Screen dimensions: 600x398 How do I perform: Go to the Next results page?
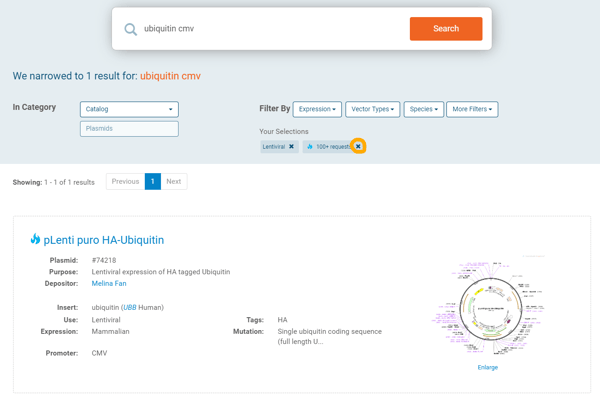(174, 181)
